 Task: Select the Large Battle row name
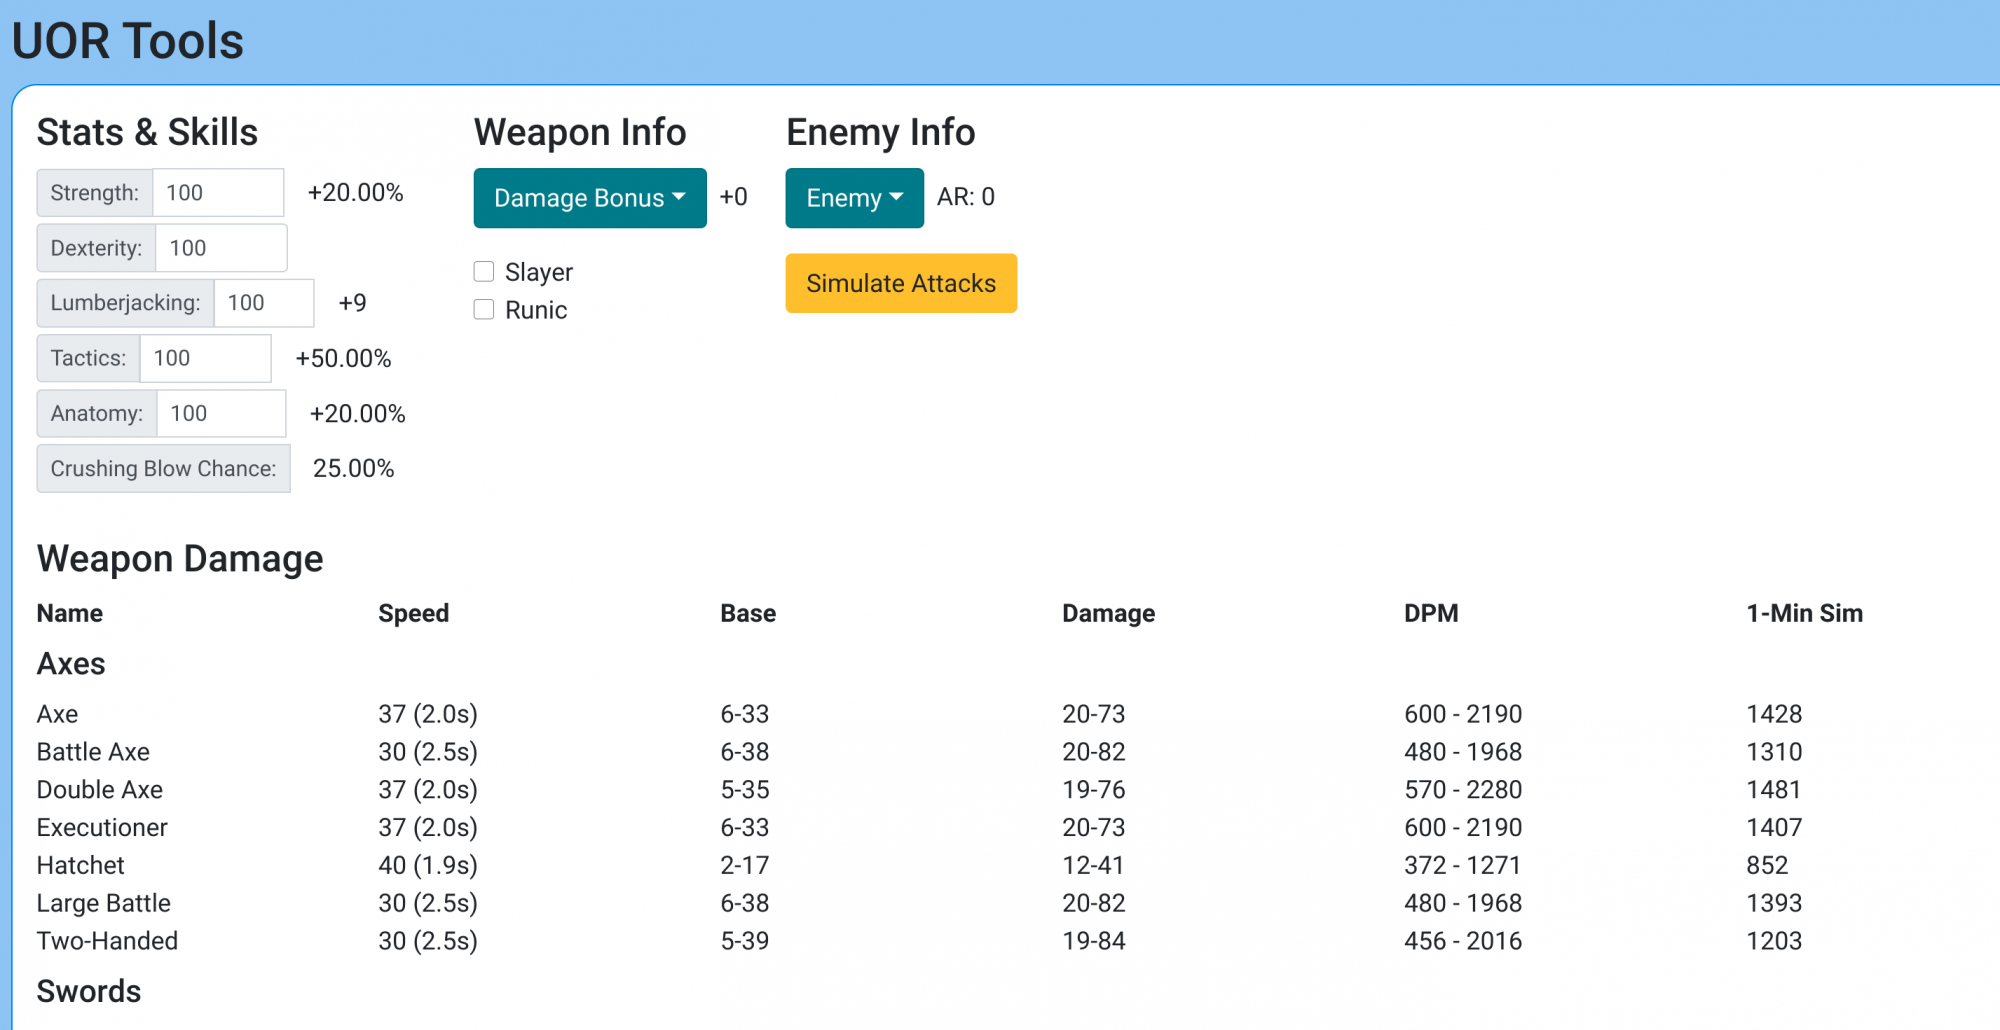click(104, 903)
